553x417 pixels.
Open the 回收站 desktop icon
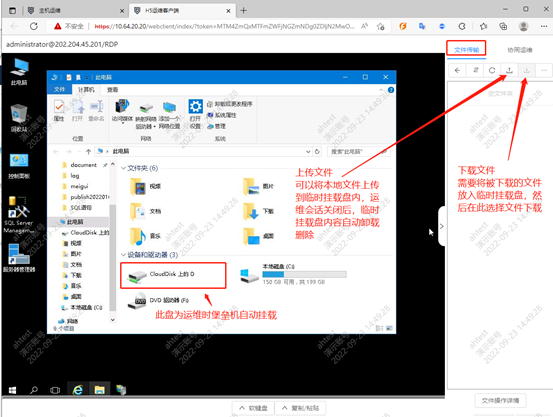(x=19, y=118)
